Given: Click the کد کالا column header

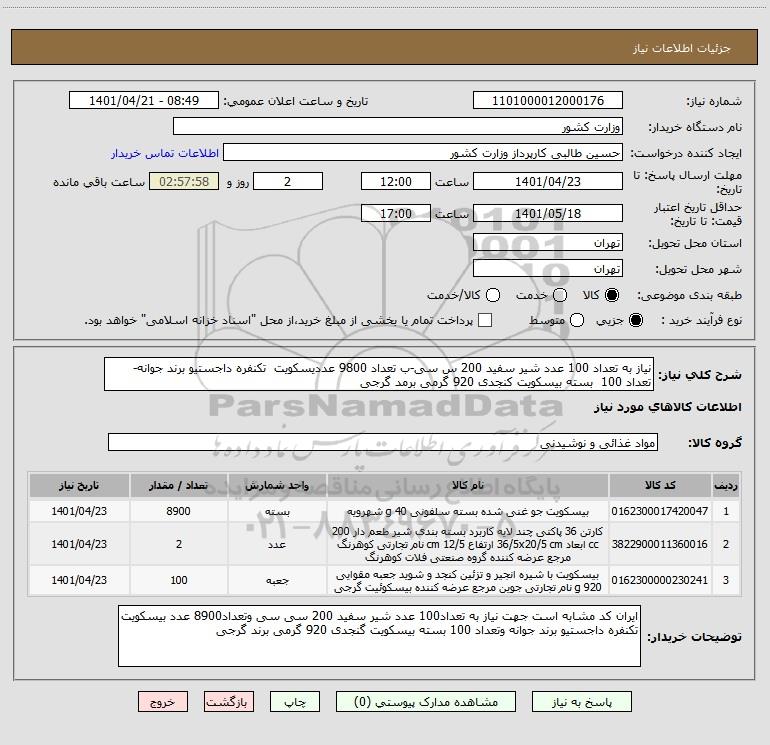Looking at the screenshot, I should click(660, 485).
